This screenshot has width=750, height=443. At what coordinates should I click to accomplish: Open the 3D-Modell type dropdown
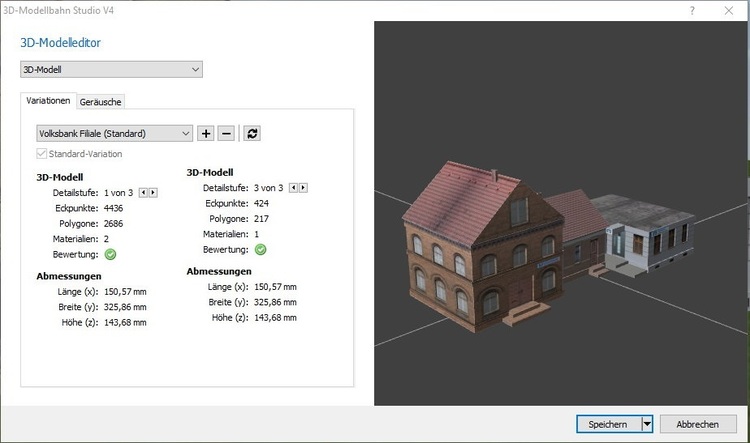(x=111, y=69)
